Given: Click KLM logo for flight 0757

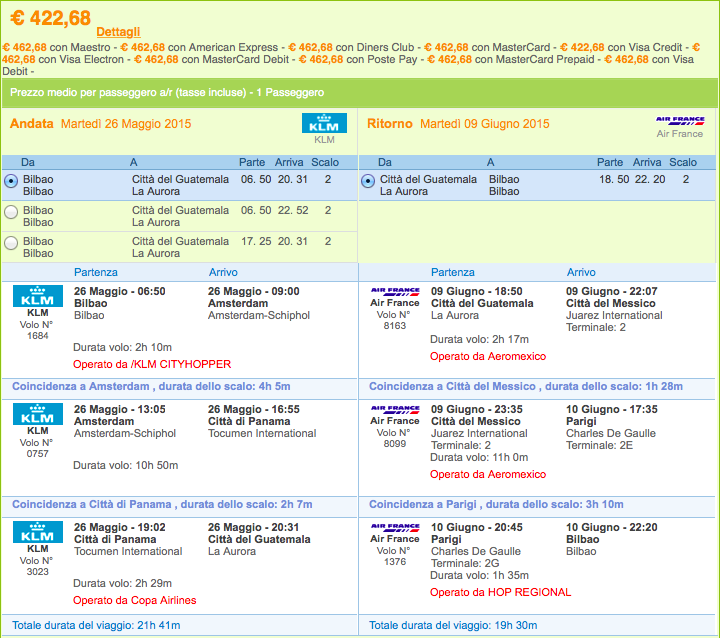Looking at the screenshot, I should pyautogui.click(x=38, y=414).
